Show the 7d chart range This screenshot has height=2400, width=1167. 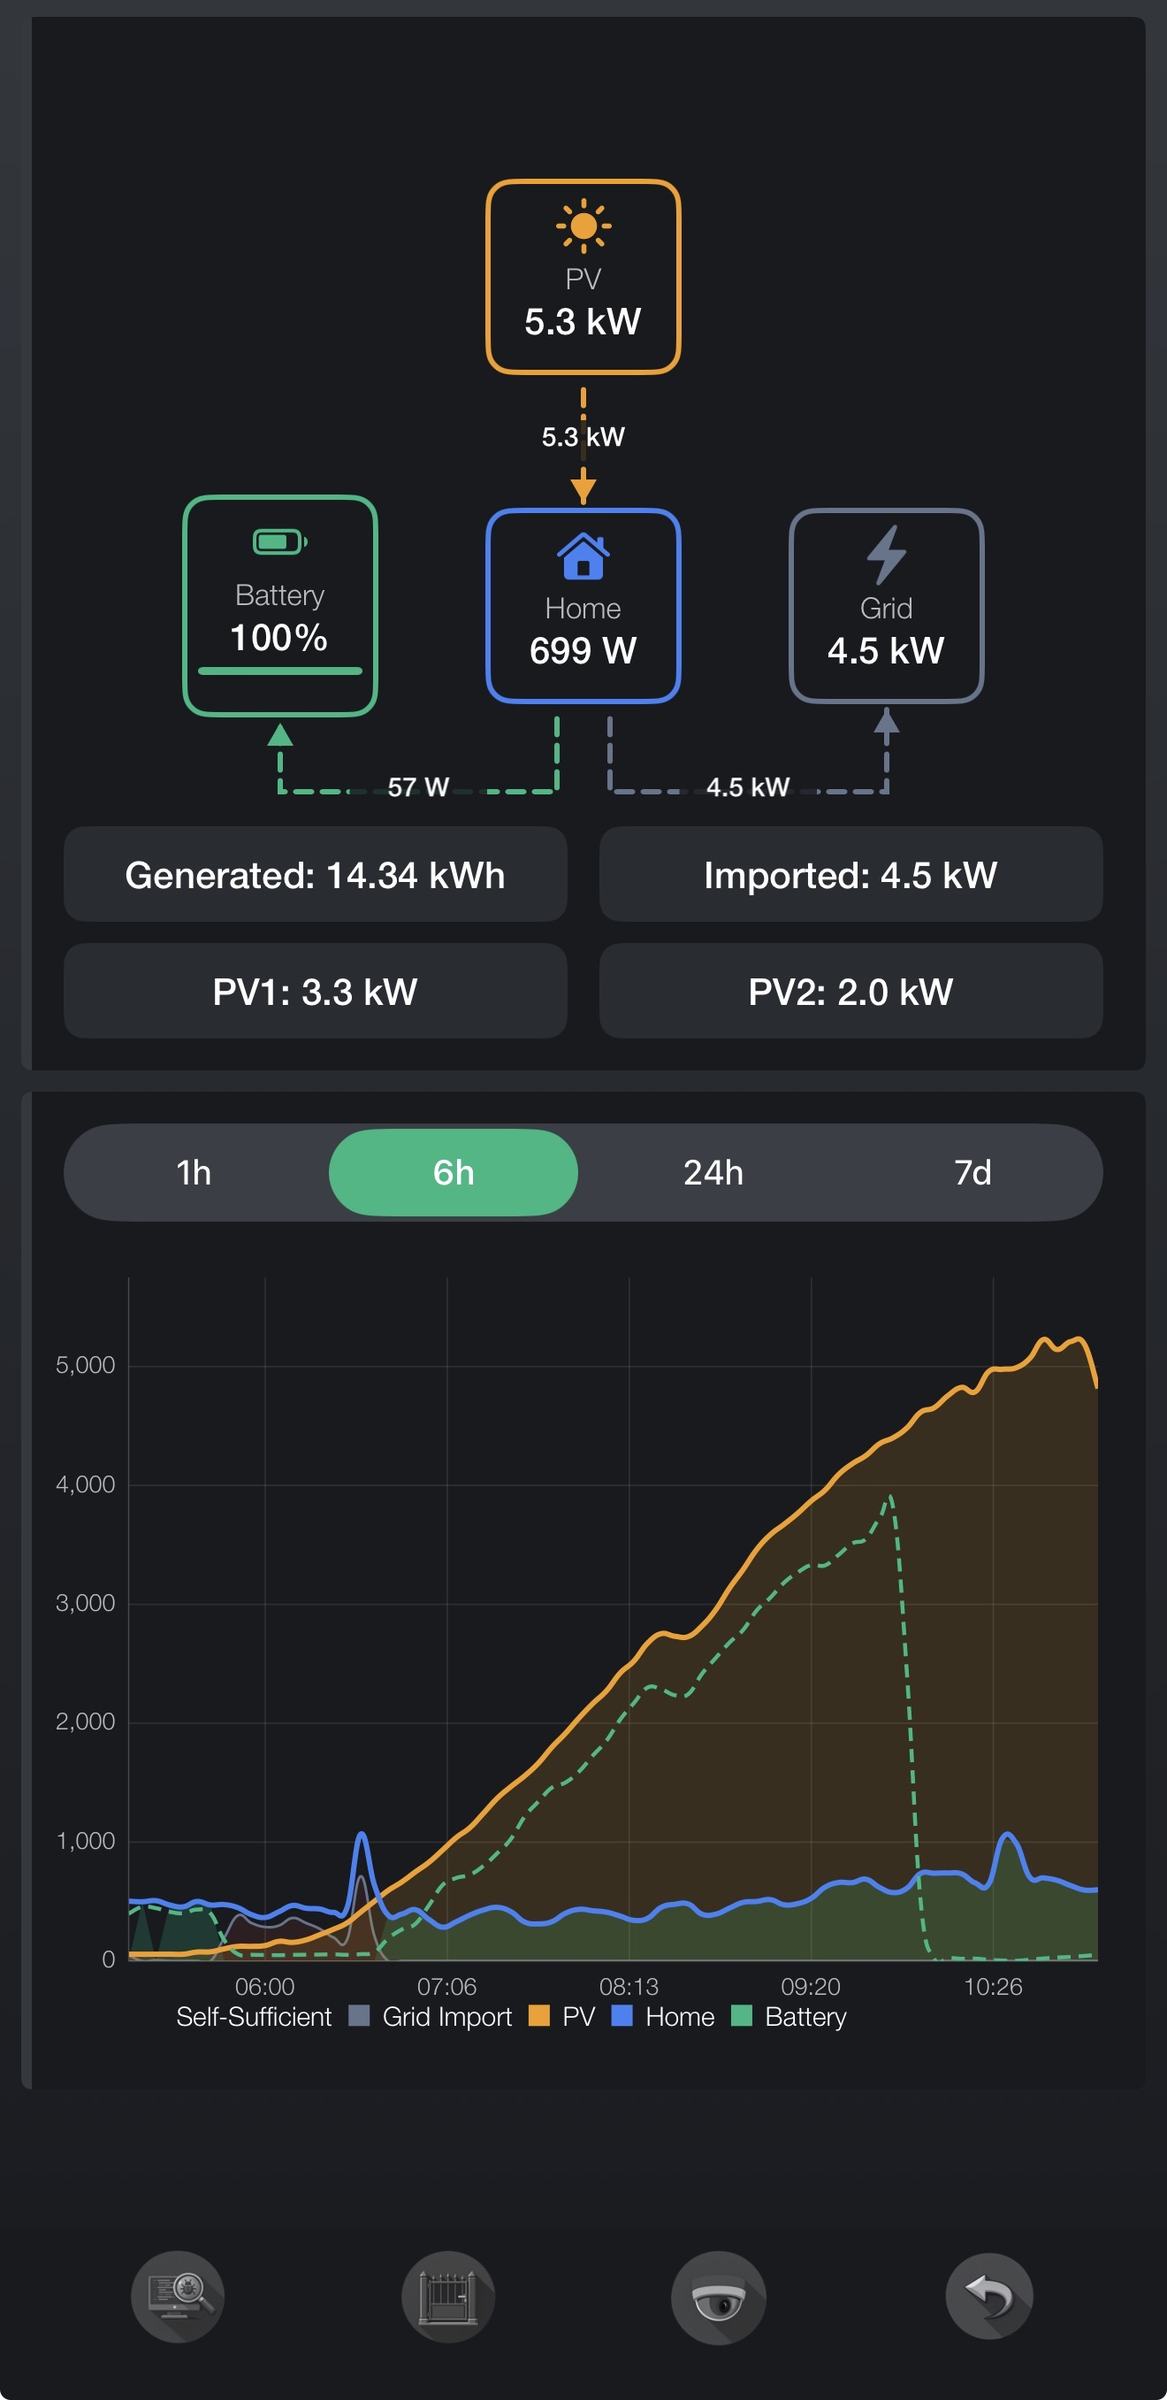(973, 1172)
